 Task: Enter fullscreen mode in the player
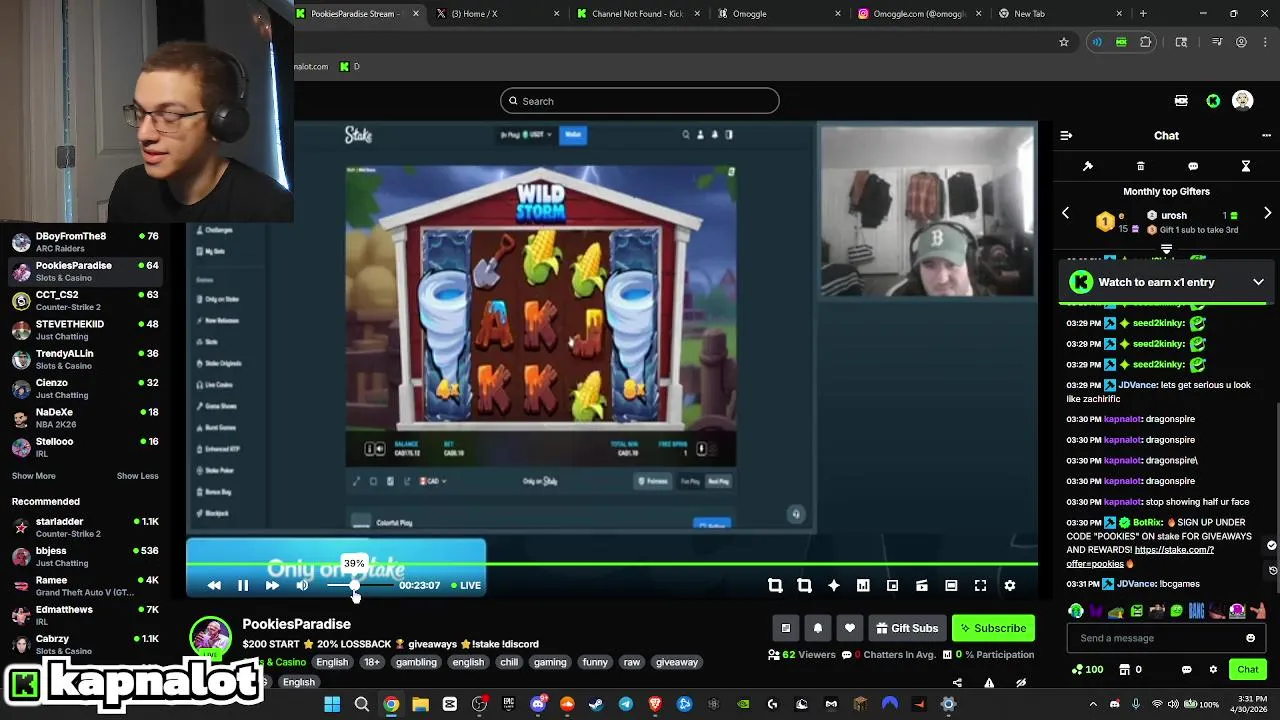tap(980, 586)
